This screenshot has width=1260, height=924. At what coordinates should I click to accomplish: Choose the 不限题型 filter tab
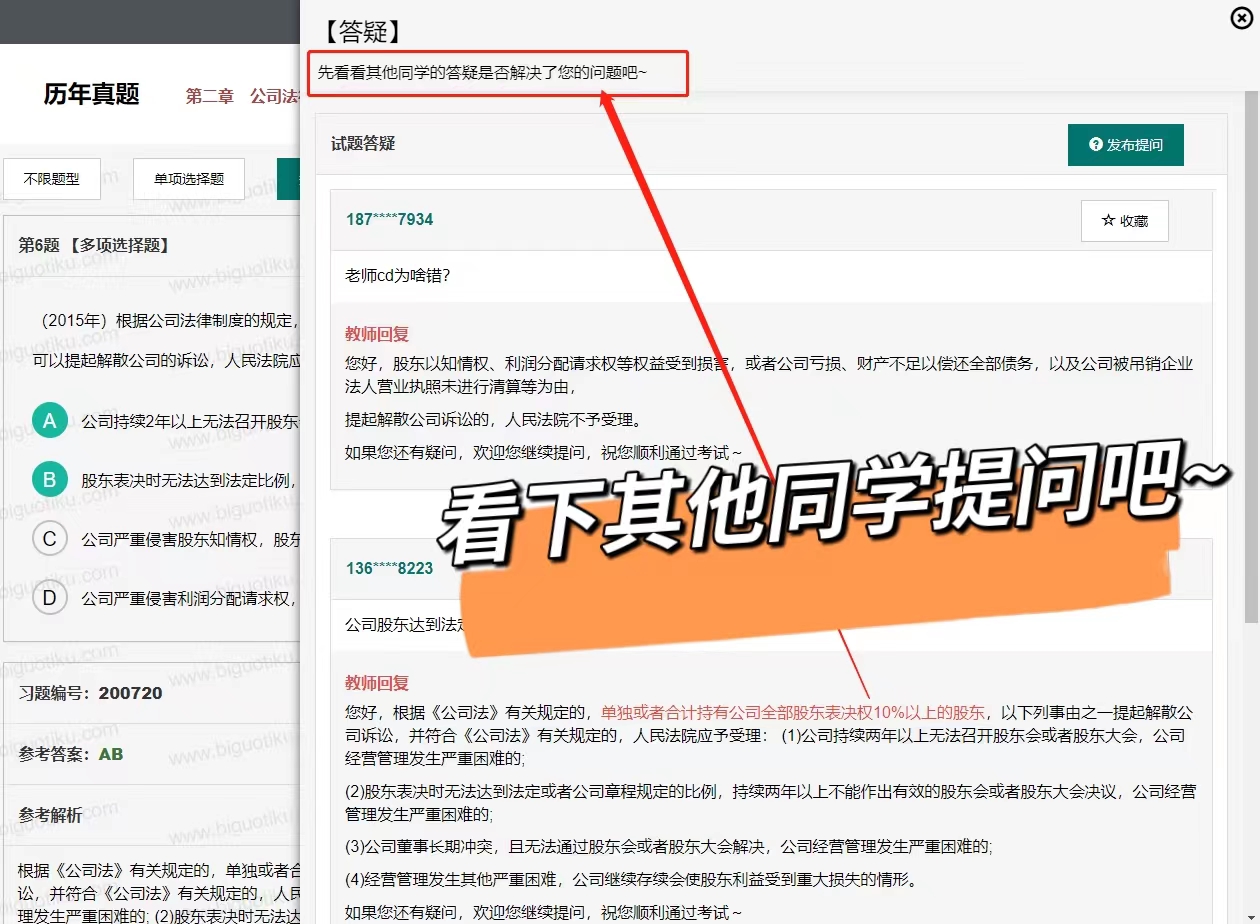51,180
